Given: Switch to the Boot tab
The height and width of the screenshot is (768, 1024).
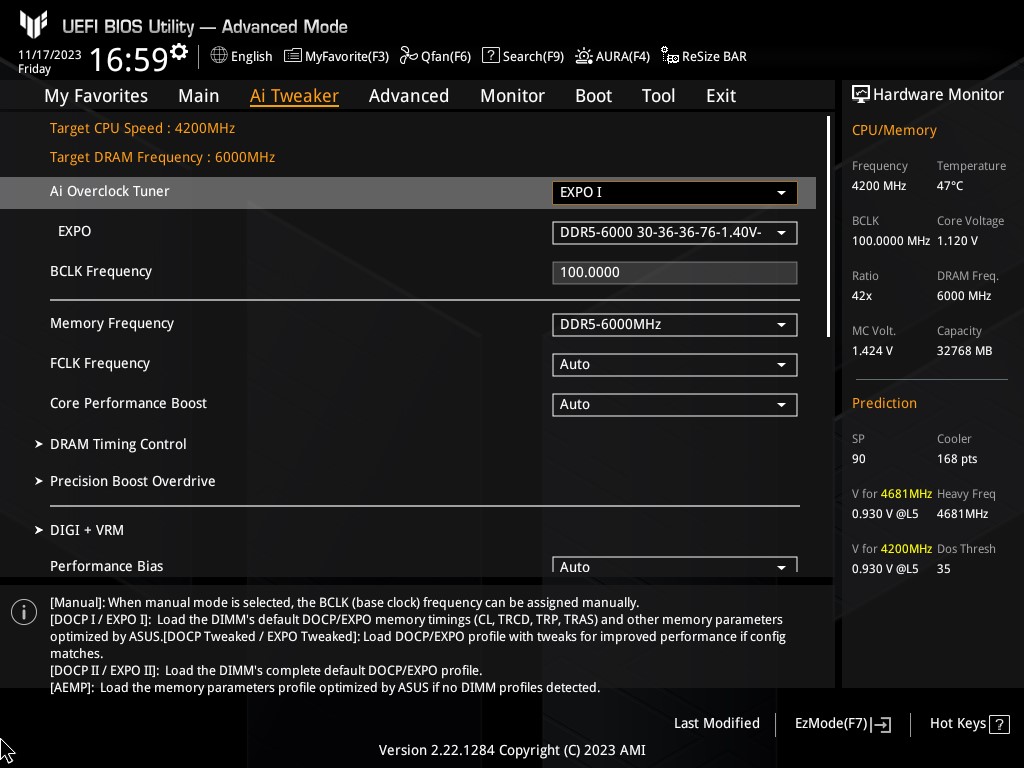Looking at the screenshot, I should click(594, 96).
